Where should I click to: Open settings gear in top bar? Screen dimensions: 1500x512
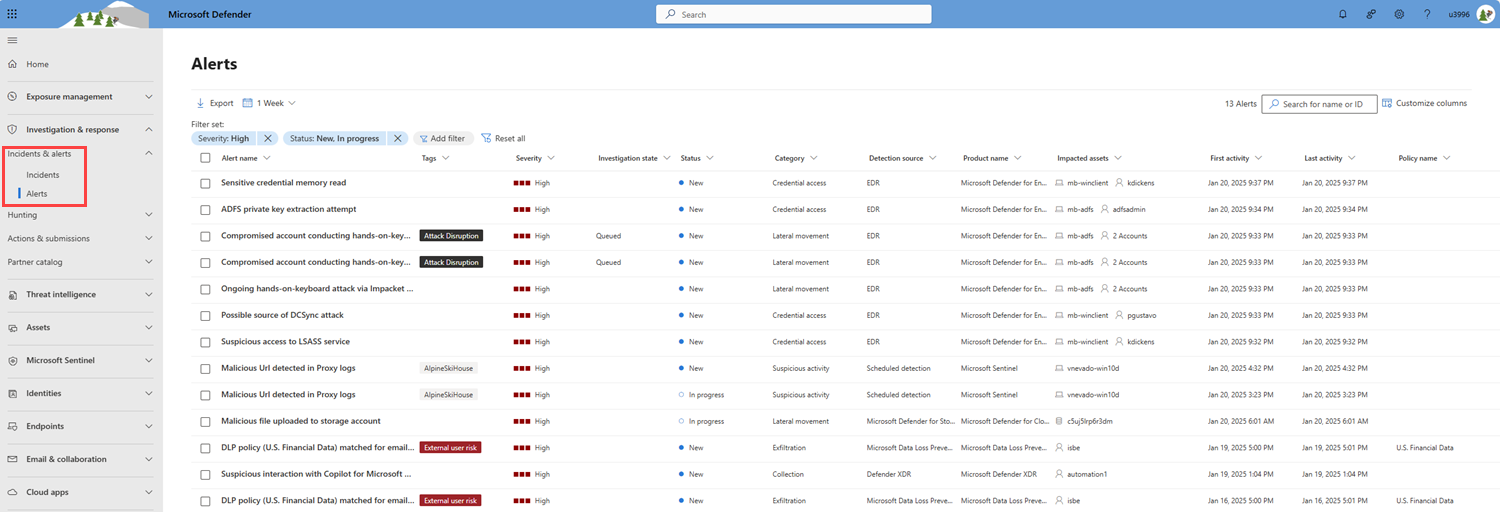click(x=1399, y=14)
